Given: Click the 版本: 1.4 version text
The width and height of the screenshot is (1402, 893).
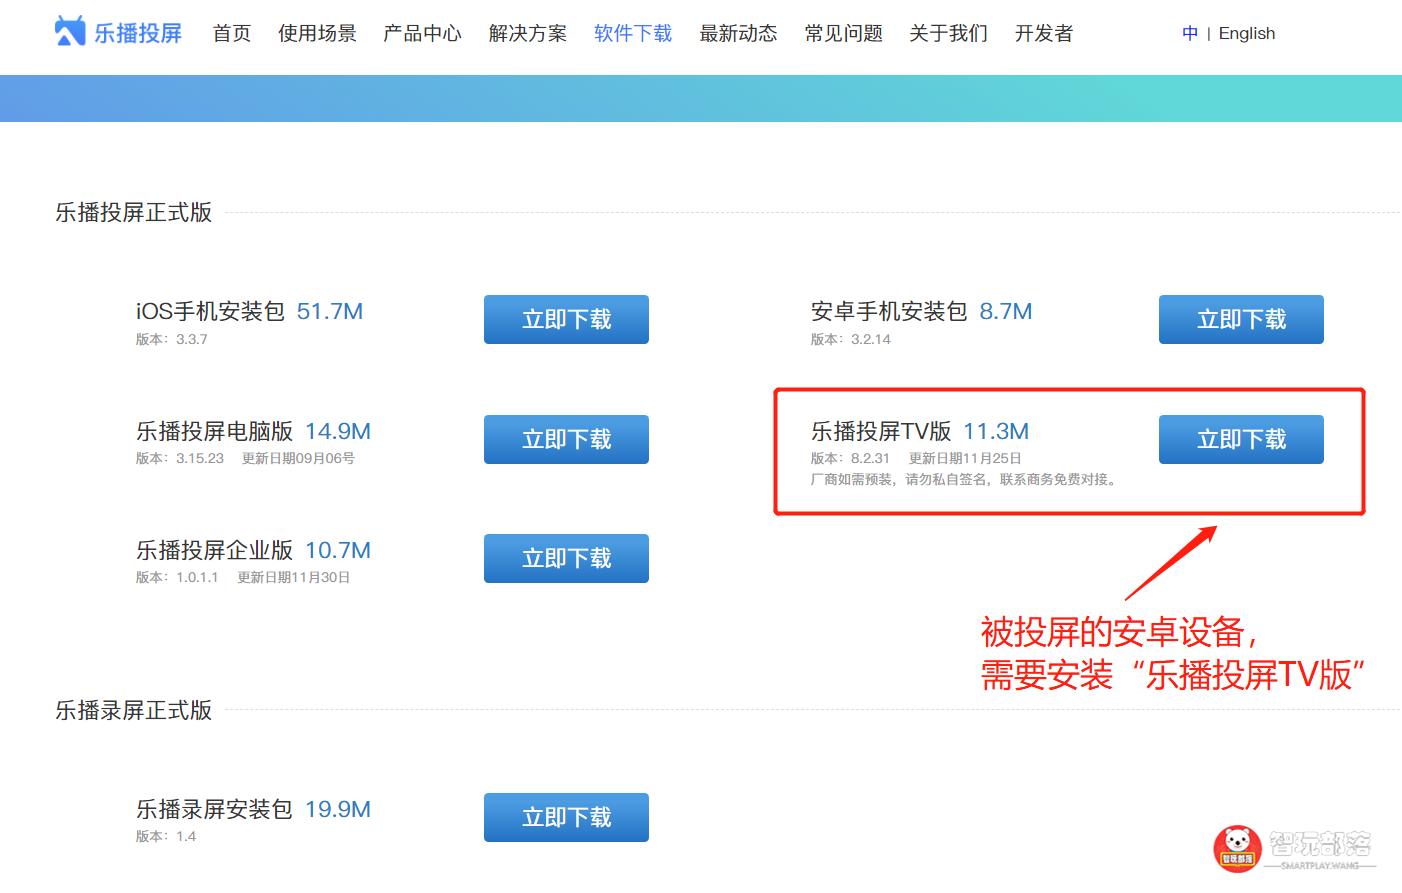Looking at the screenshot, I should 166,836.
